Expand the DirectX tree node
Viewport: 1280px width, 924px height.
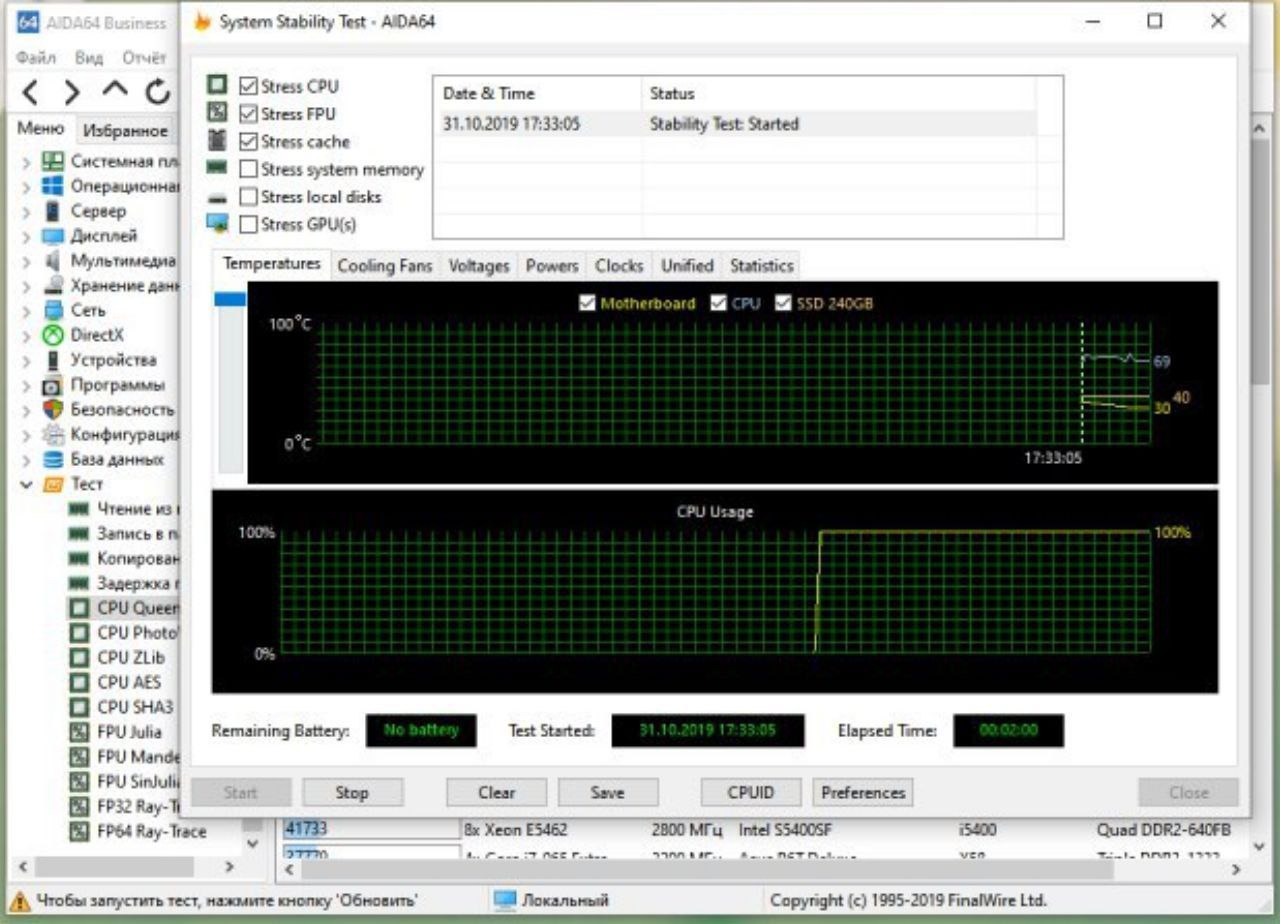pyautogui.click(x=26, y=335)
